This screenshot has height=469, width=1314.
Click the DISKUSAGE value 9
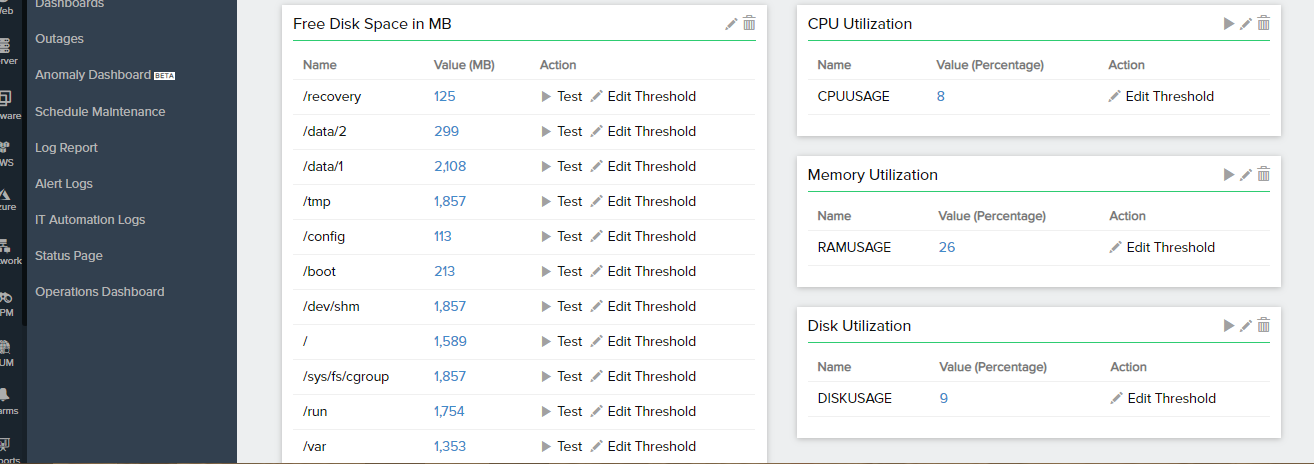944,399
